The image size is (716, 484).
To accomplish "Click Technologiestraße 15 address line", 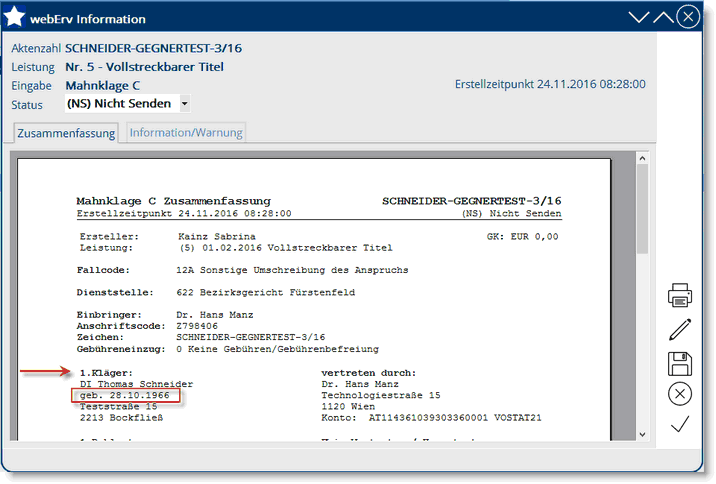I will [381, 395].
